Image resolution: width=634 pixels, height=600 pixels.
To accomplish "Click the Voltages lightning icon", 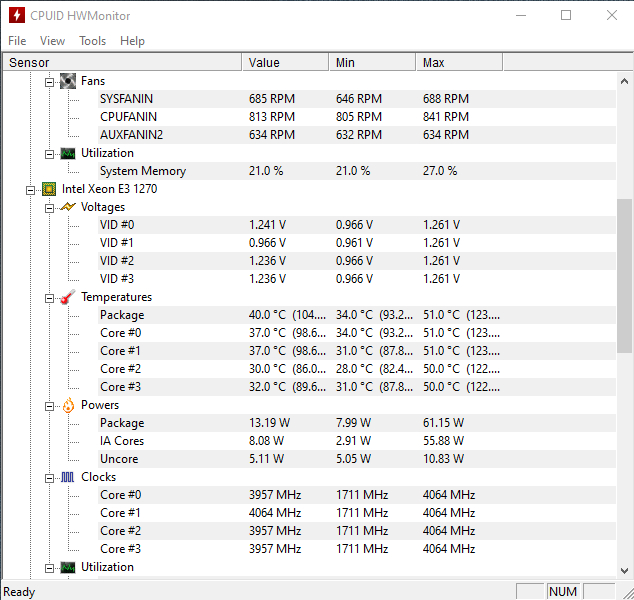I will 68,207.
